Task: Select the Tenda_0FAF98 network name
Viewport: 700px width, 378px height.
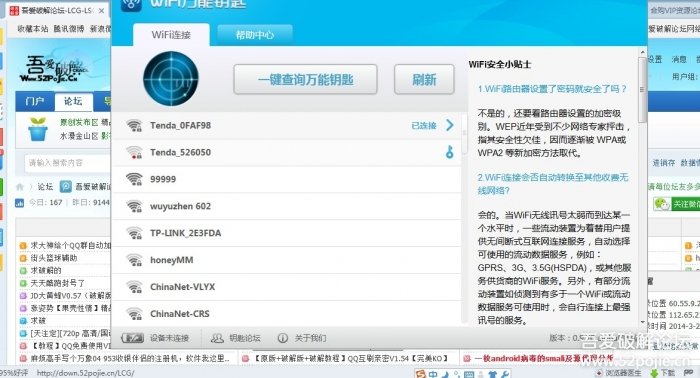Action: pos(180,126)
